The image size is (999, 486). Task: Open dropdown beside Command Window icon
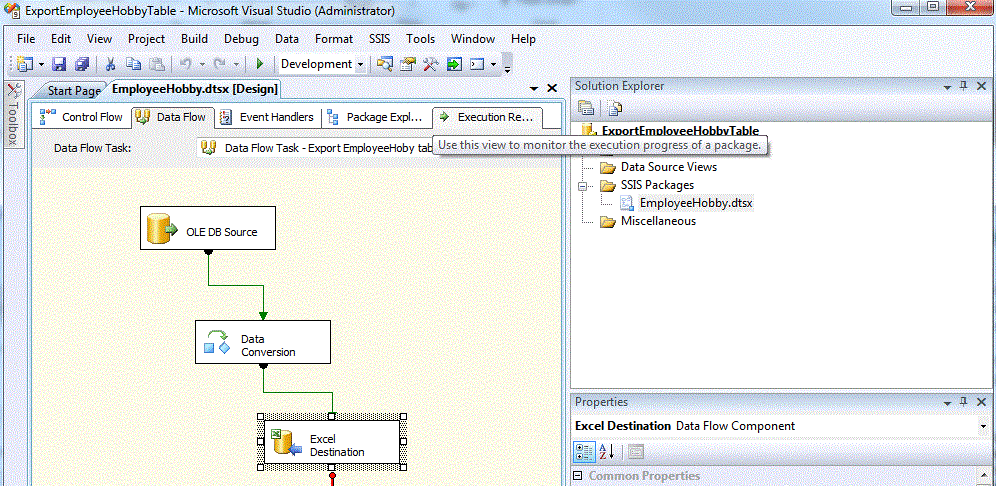(x=493, y=64)
